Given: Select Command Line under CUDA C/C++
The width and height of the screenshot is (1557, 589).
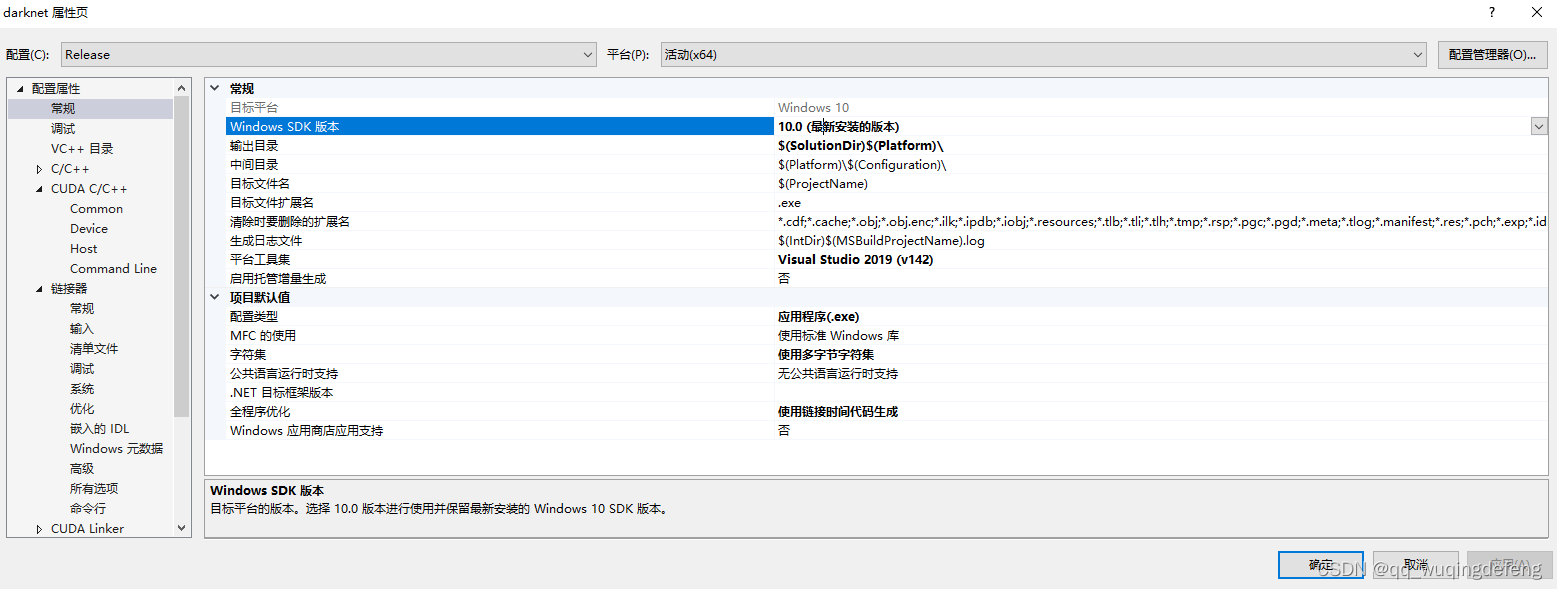Looking at the screenshot, I should pos(113,268).
